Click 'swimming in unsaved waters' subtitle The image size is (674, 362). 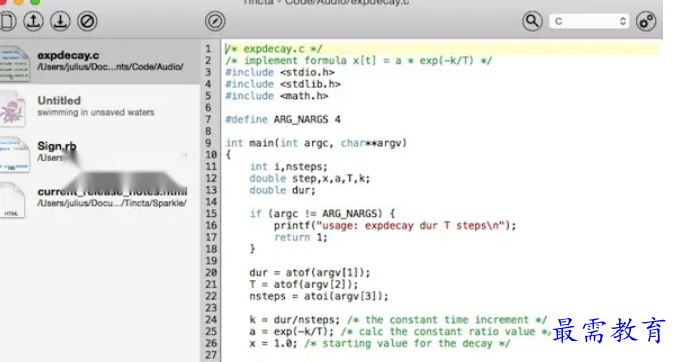[x=96, y=112]
